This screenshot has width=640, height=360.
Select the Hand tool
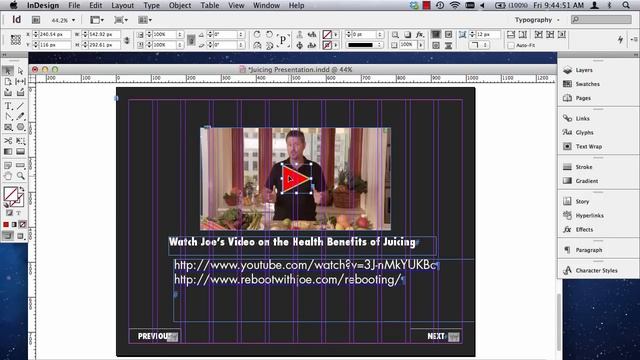click(8, 176)
